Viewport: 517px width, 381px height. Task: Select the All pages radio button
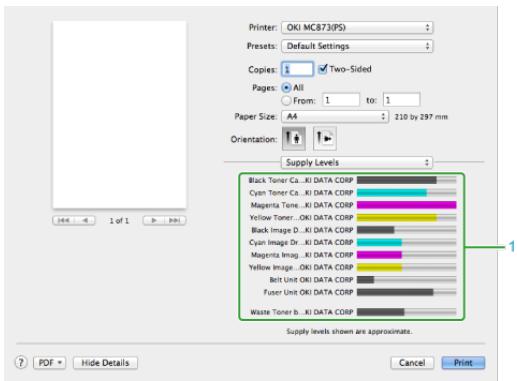(286, 88)
